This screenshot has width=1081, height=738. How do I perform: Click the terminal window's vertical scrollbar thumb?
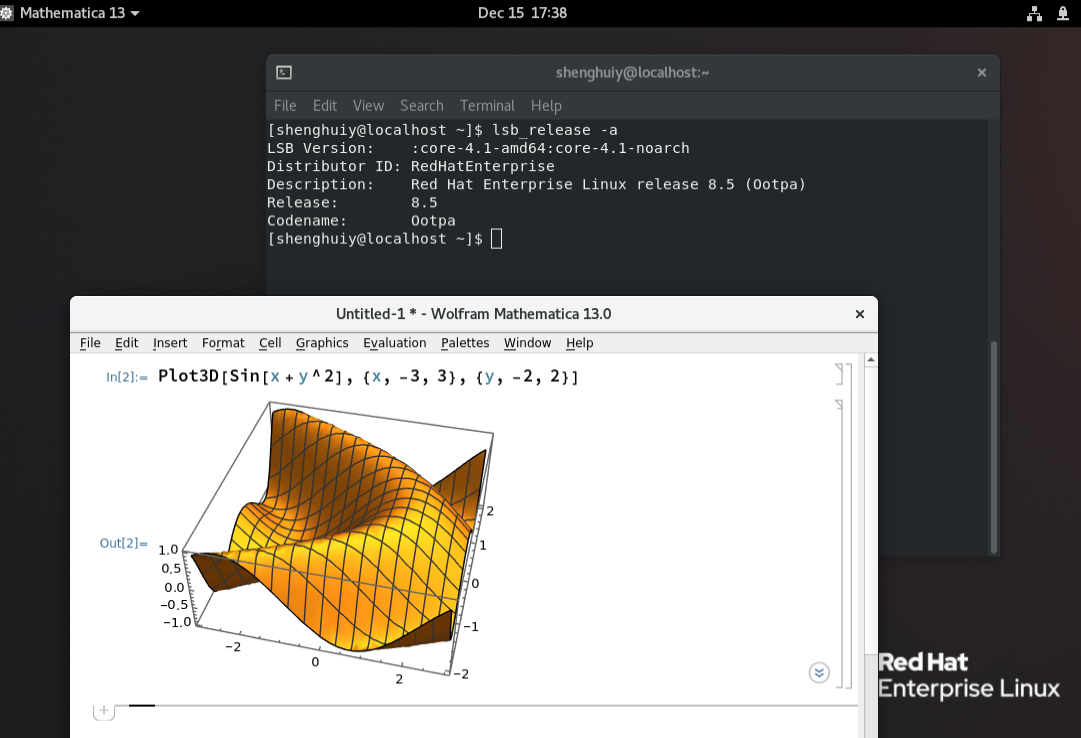[x=993, y=447]
